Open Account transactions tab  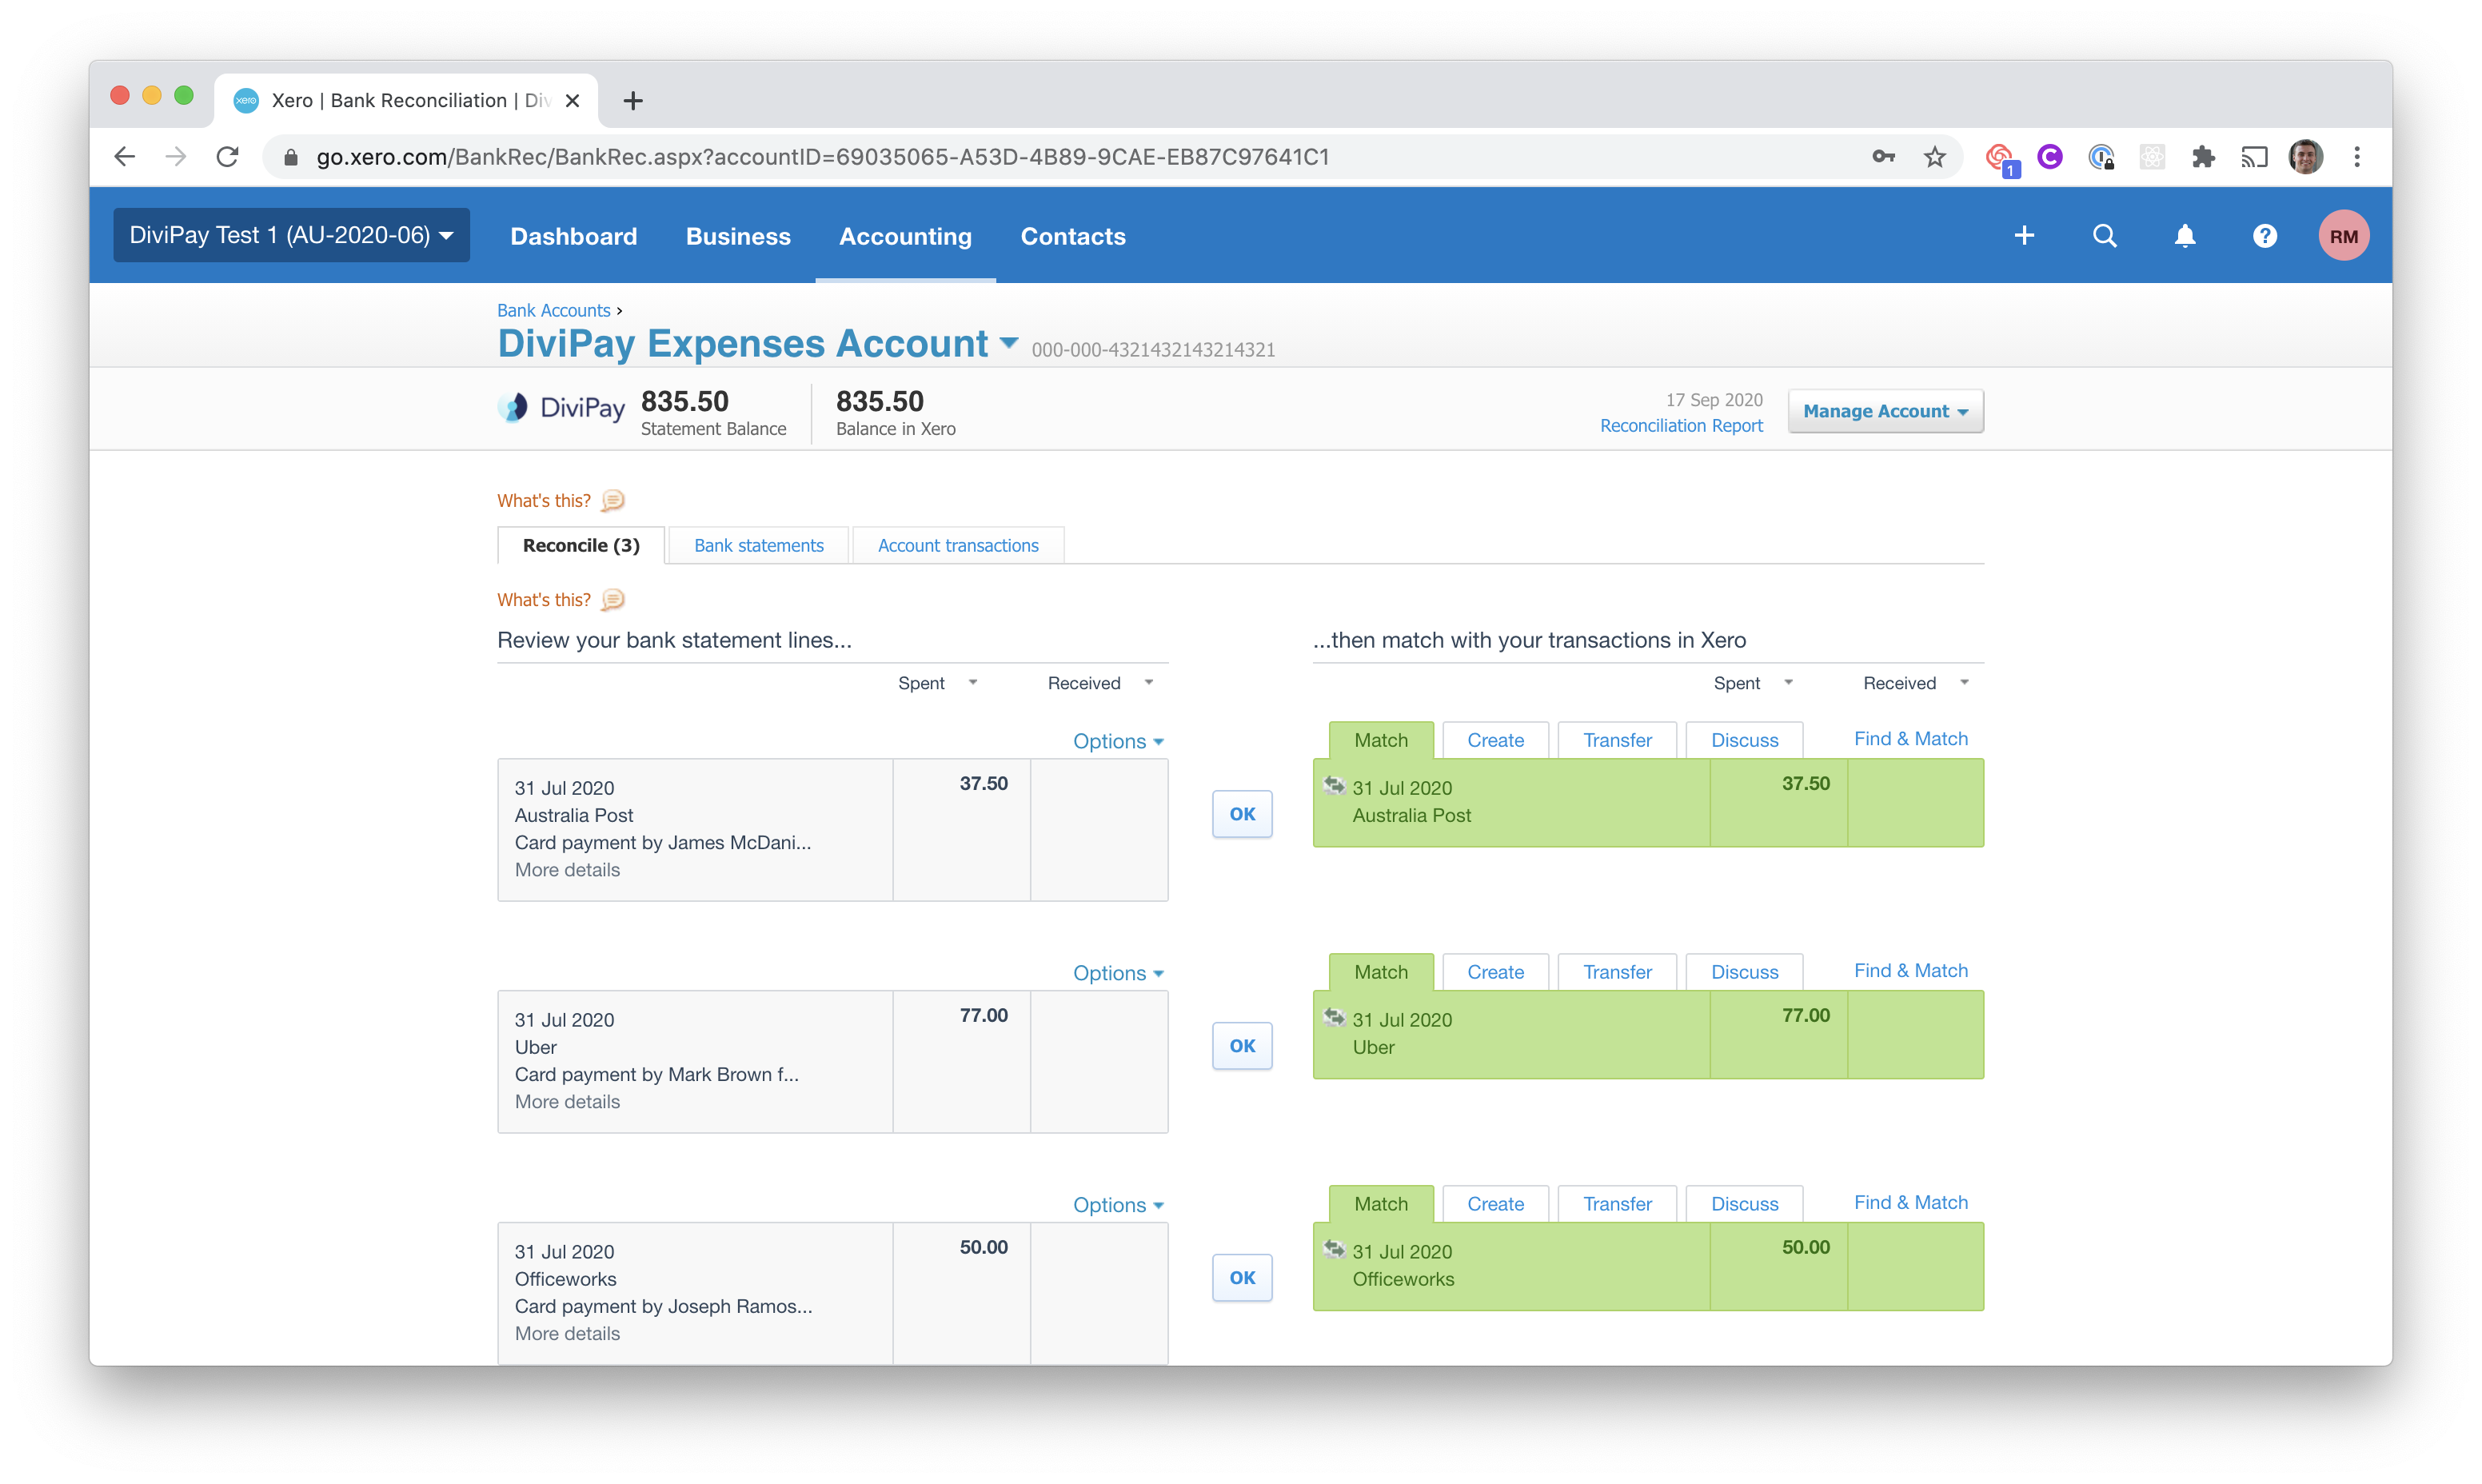(957, 545)
